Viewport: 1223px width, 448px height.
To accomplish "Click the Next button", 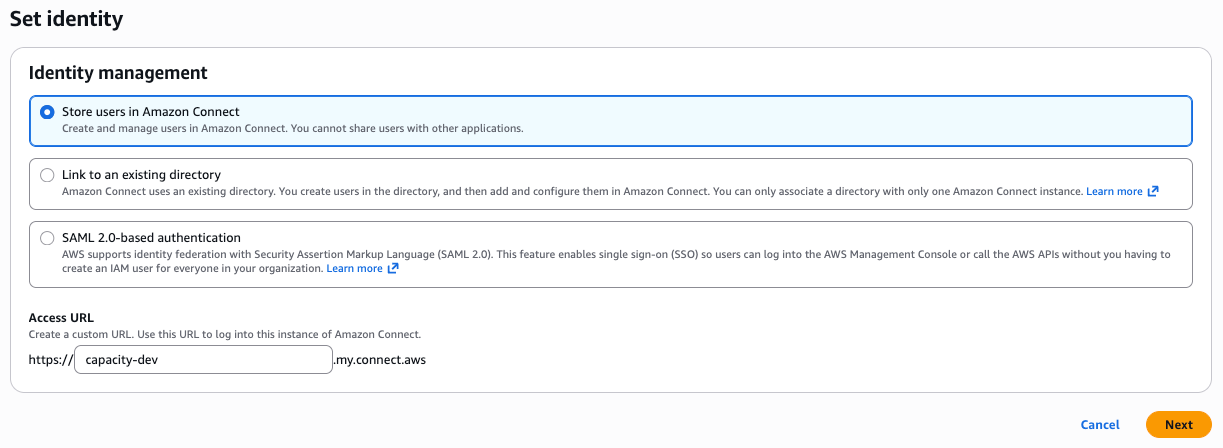I will point(1179,425).
